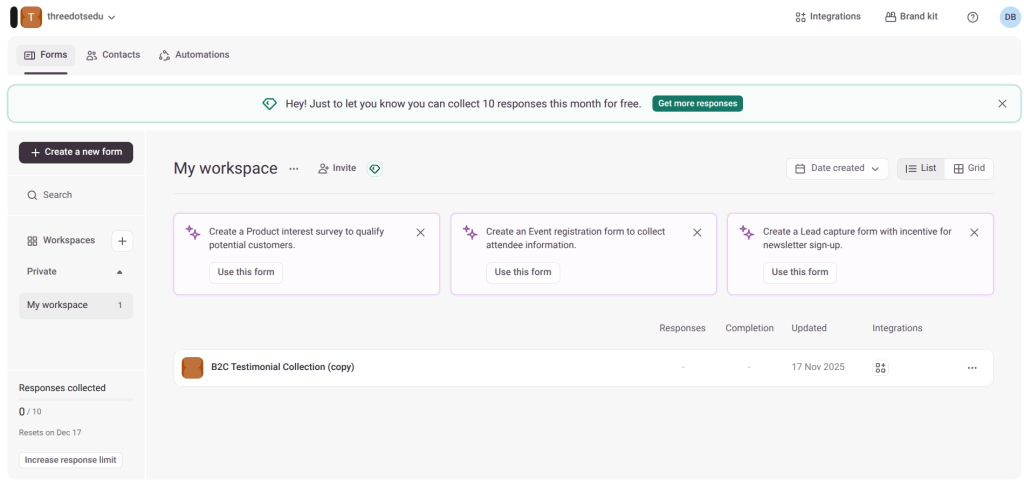Open the integrations icon on the form row
This screenshot has width=1024, height=486.
[880, 368]
